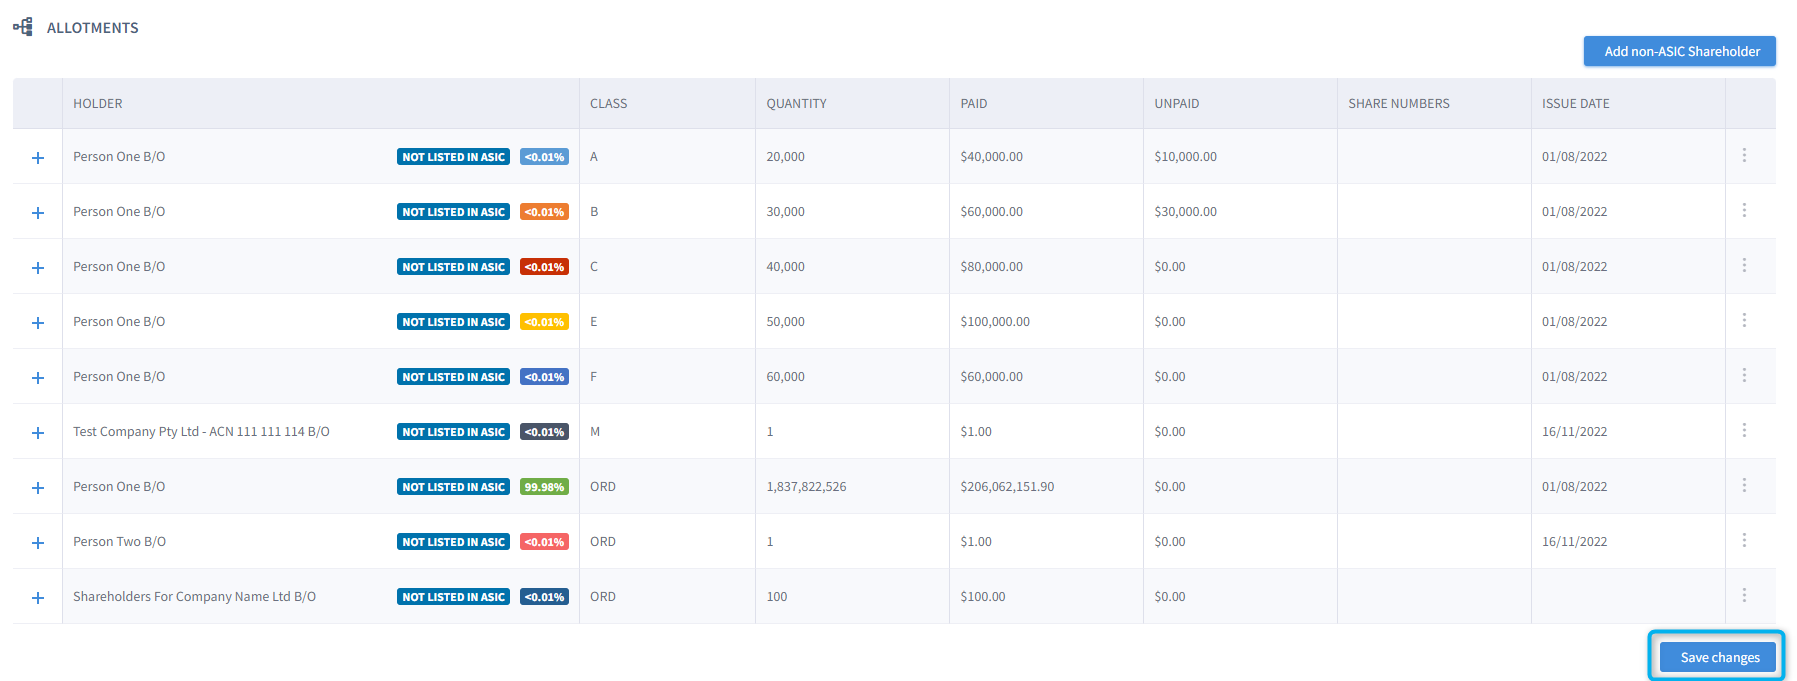This screenshot has width=1797, height=681.
Task: Expand the Test Company Pty Ltd row
Action: point(38,433)
